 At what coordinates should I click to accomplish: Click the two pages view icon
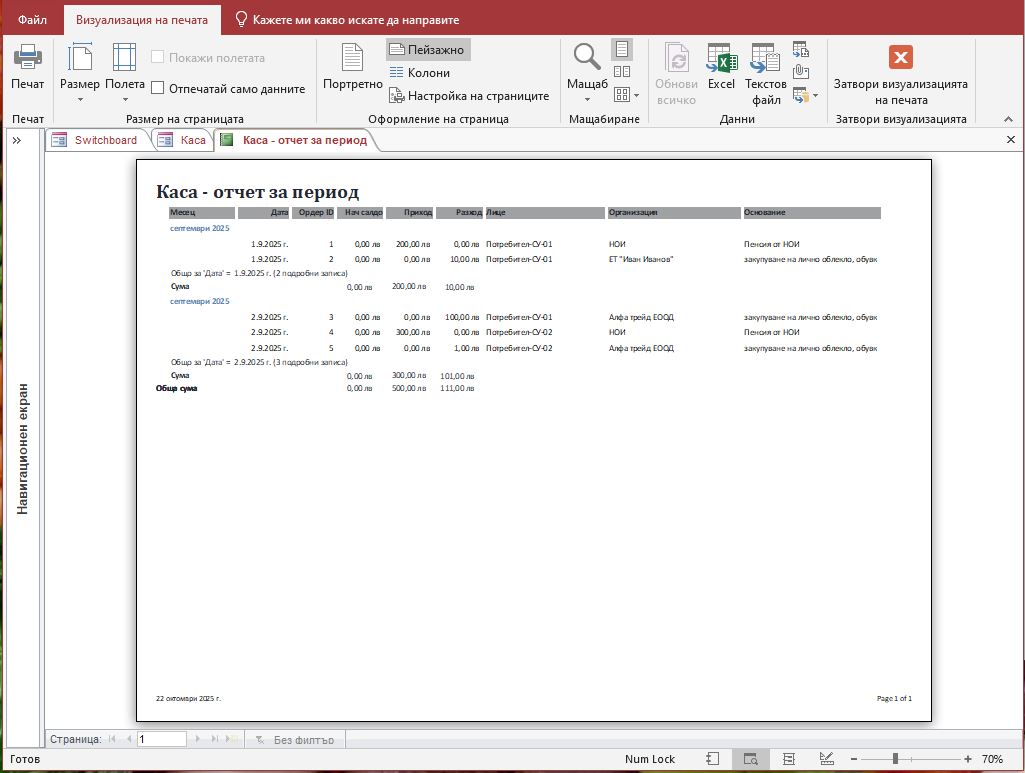pos(622,72)
